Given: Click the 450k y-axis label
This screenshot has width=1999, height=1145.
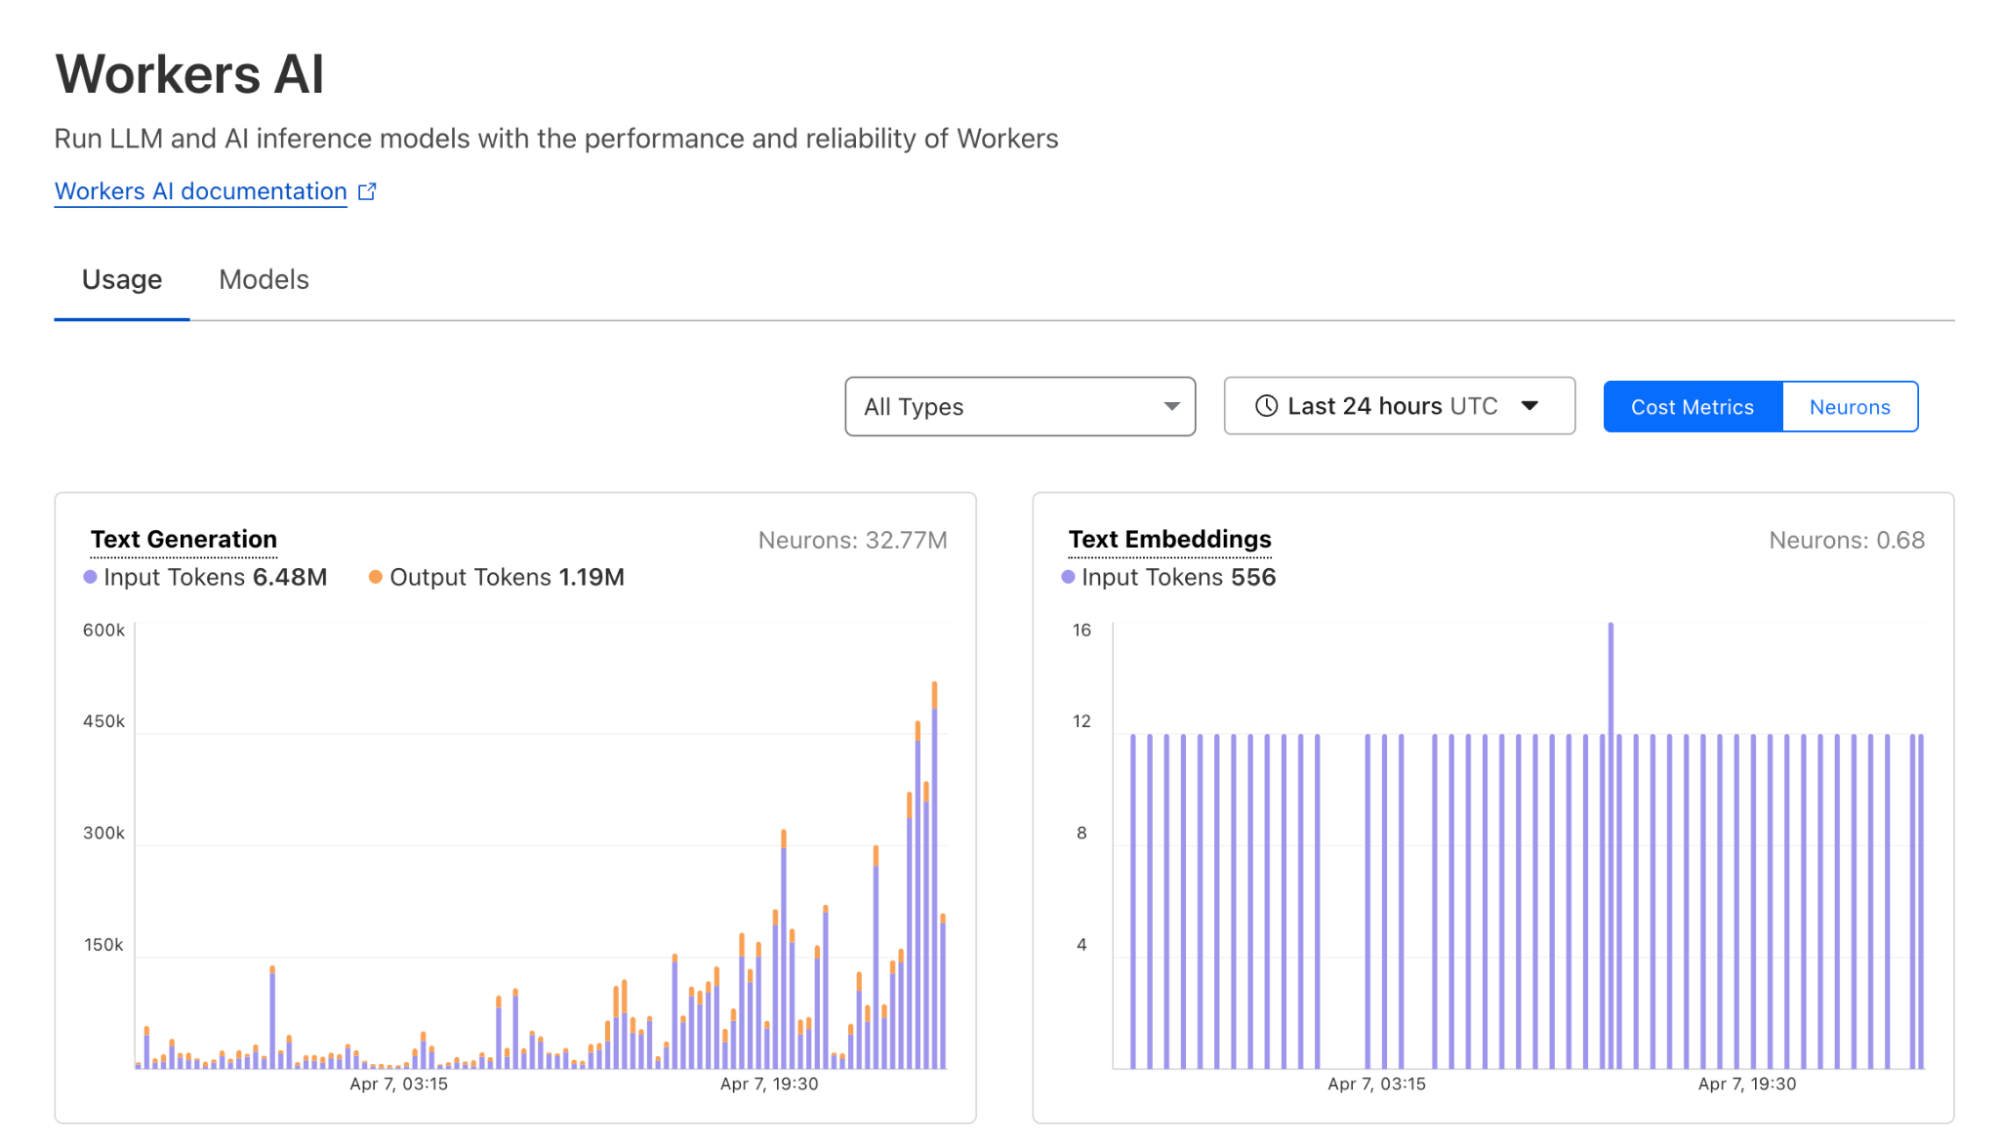Looking at the screenshot, I should [x=104, y=721].
